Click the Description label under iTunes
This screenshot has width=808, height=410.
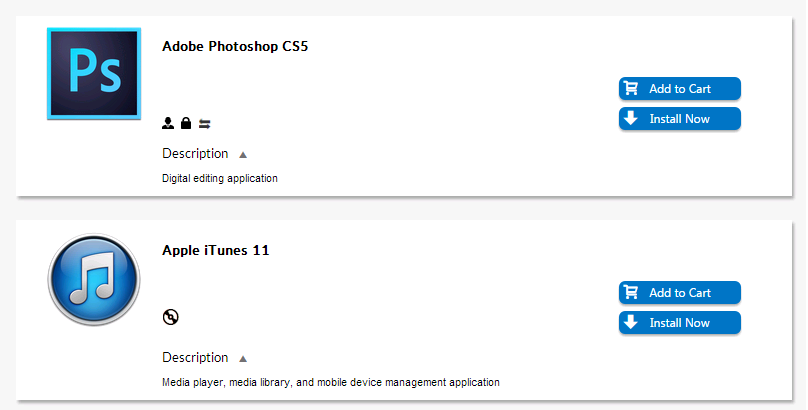click(x=195, y=358)
